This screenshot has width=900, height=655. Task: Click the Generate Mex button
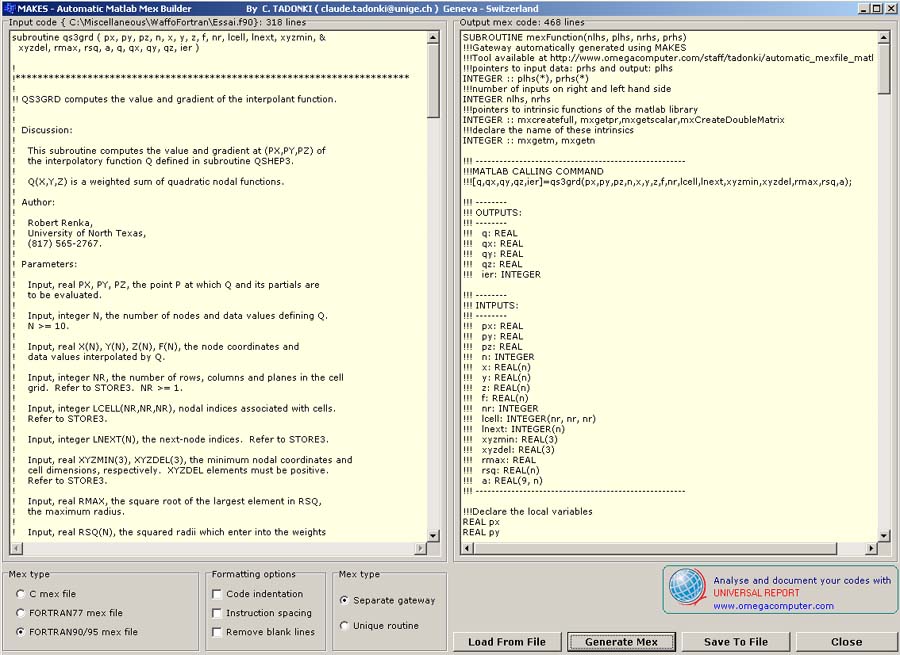click(621, 642)
